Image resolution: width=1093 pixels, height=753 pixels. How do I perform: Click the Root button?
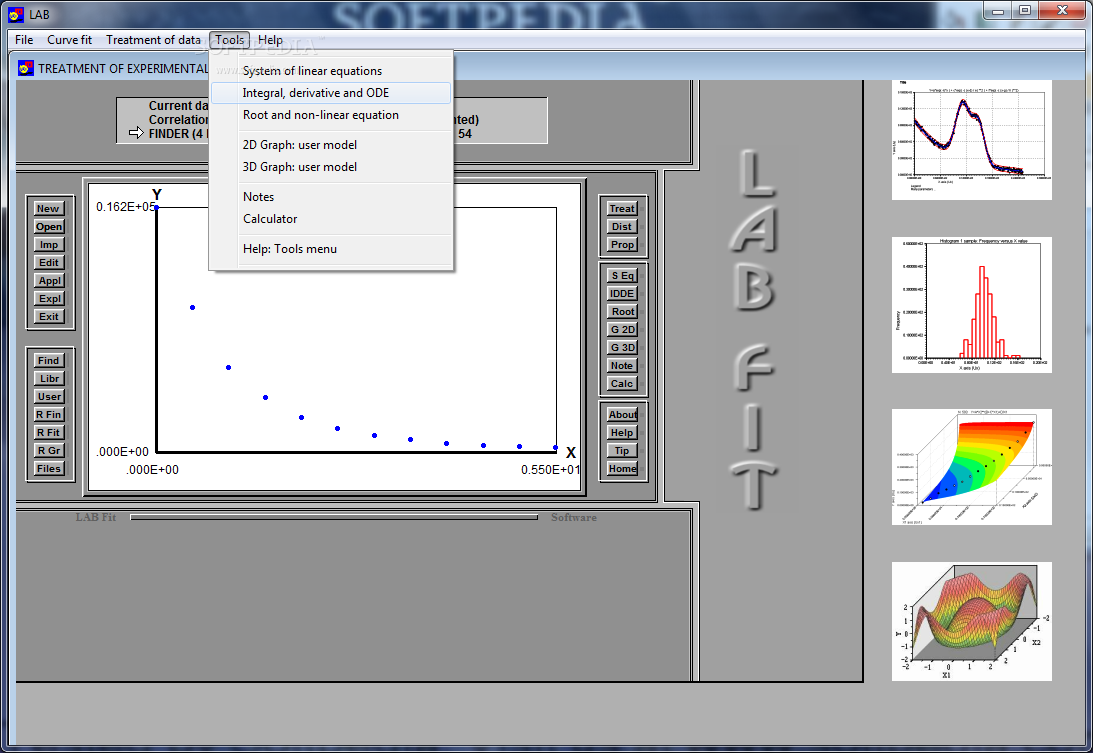tap(622, 312)
